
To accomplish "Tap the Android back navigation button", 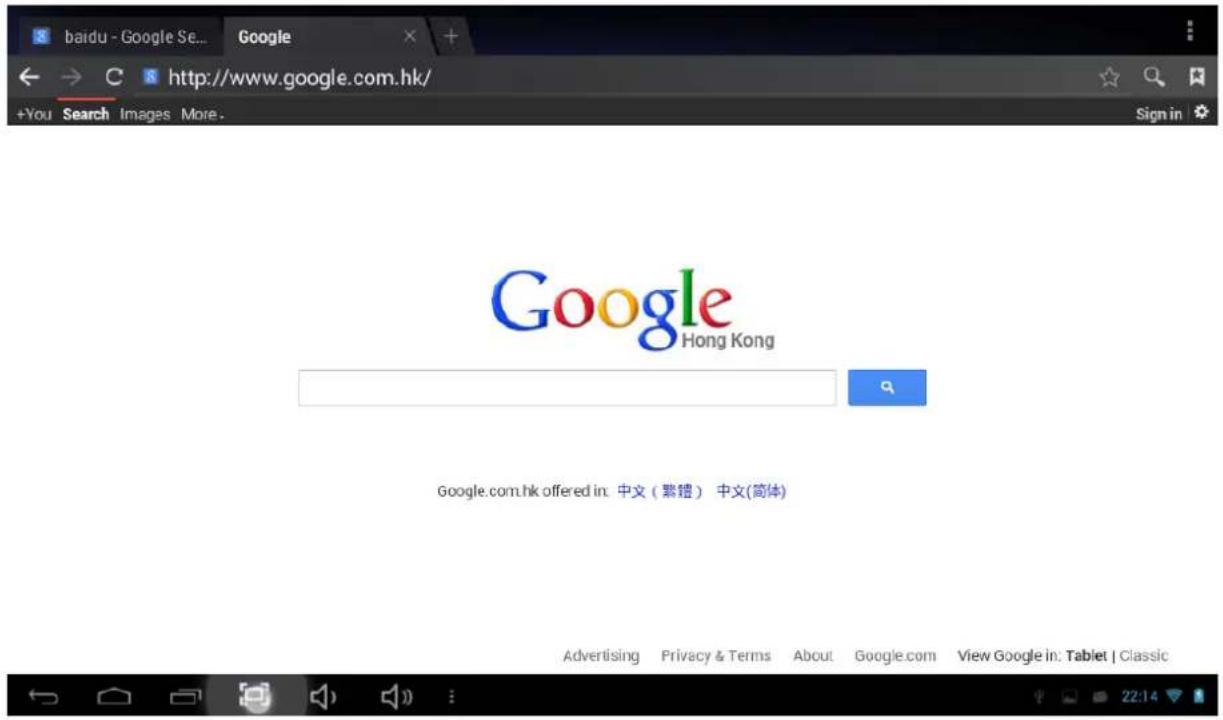I will tap(44, 696).
